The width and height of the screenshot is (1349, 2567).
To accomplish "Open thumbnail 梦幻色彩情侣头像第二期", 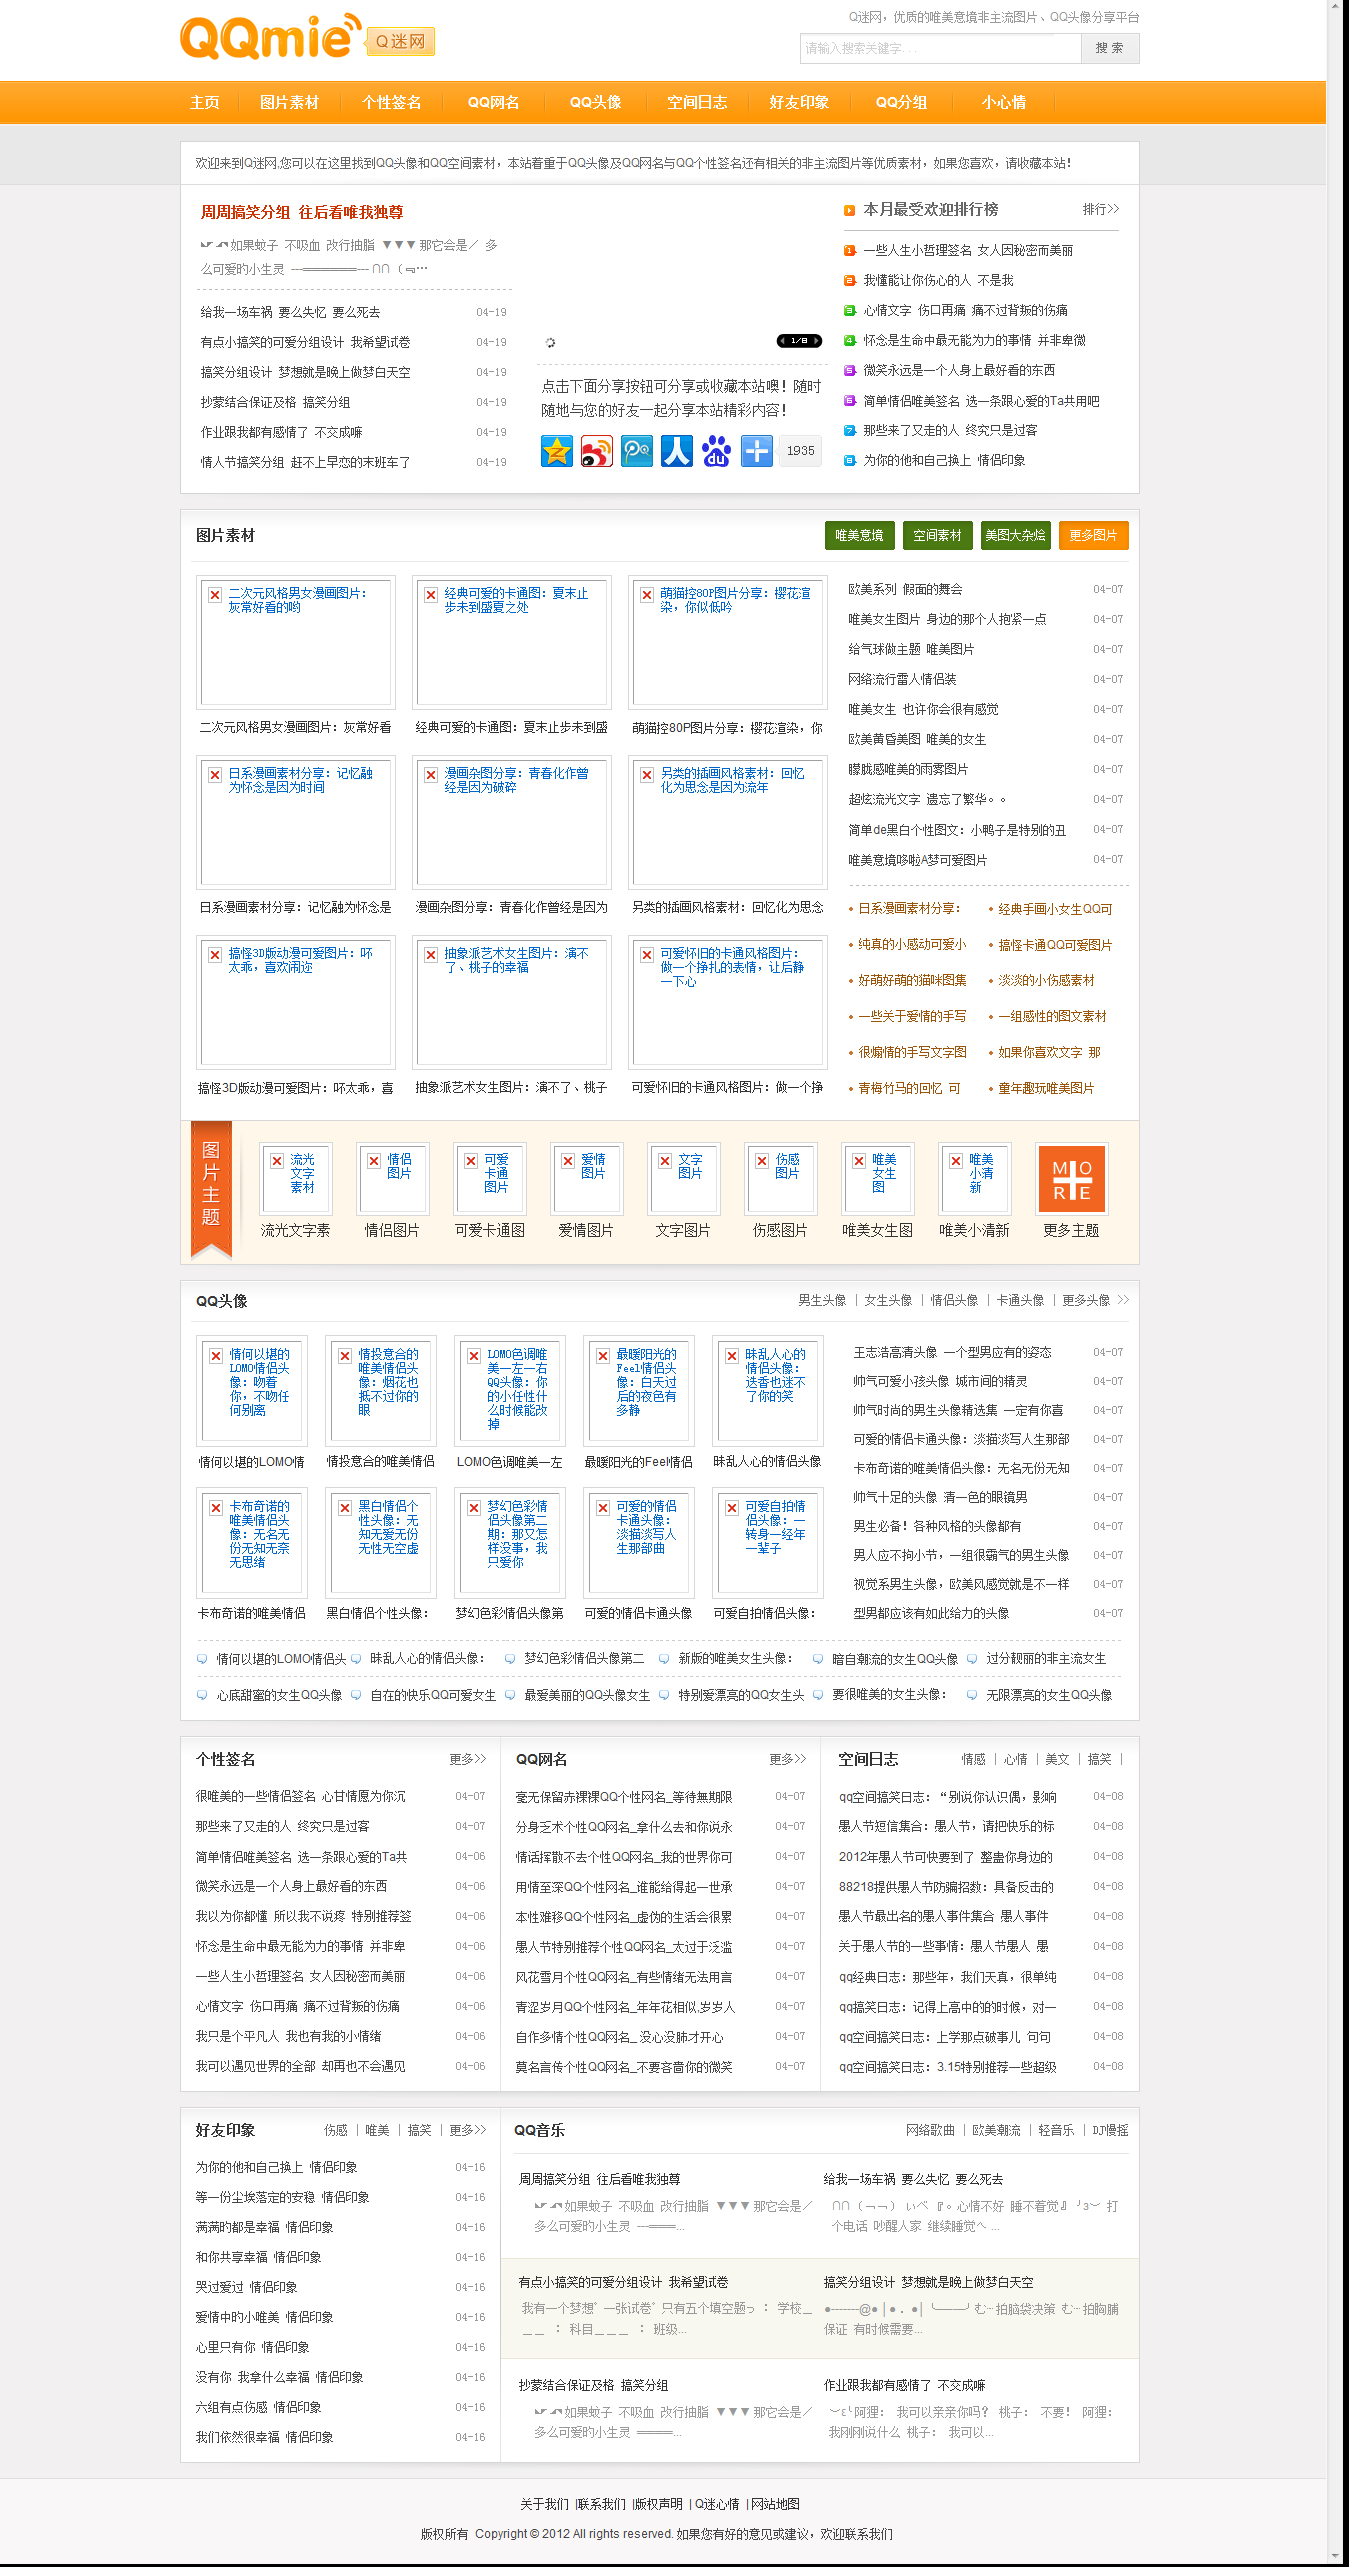I will (510, 1542).
